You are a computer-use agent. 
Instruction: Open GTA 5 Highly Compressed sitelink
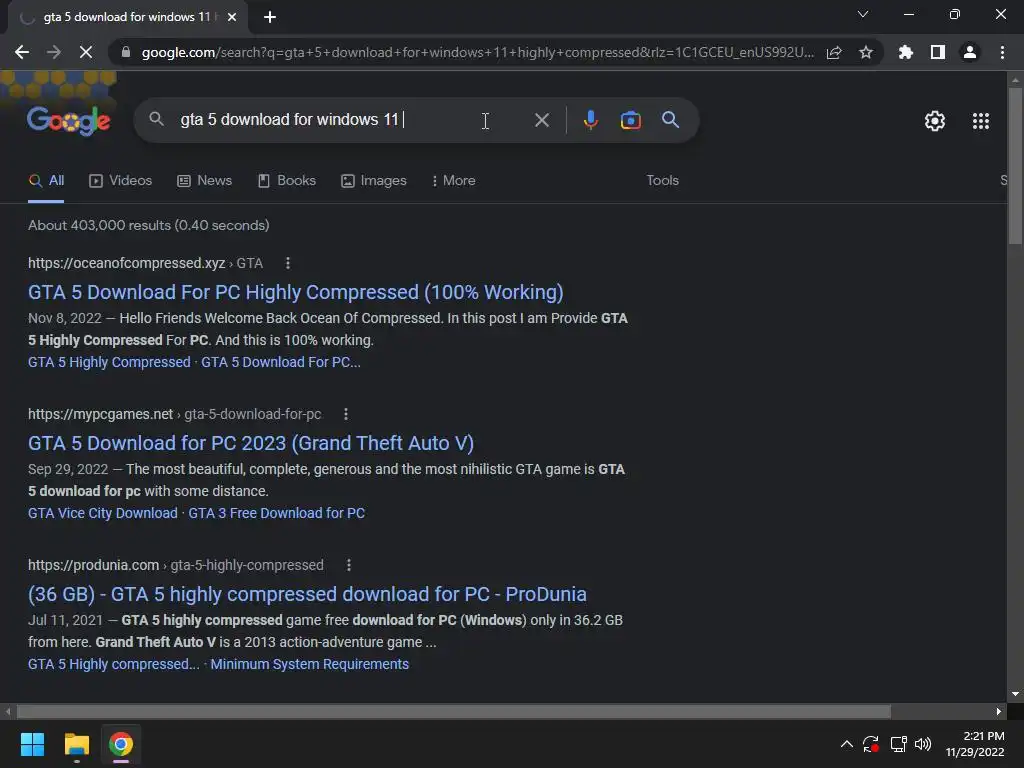[109, 362]
